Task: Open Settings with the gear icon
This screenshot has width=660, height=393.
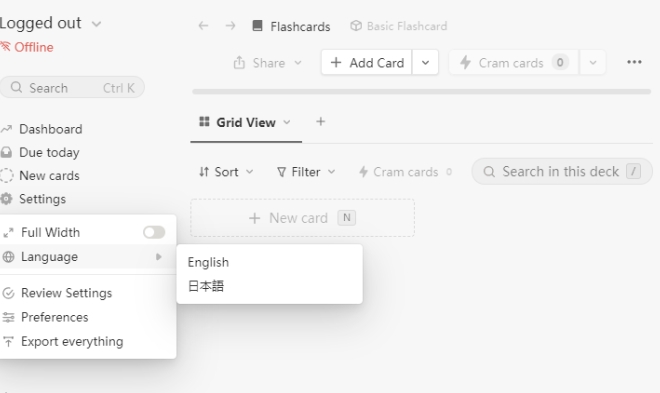Action: 6,199
